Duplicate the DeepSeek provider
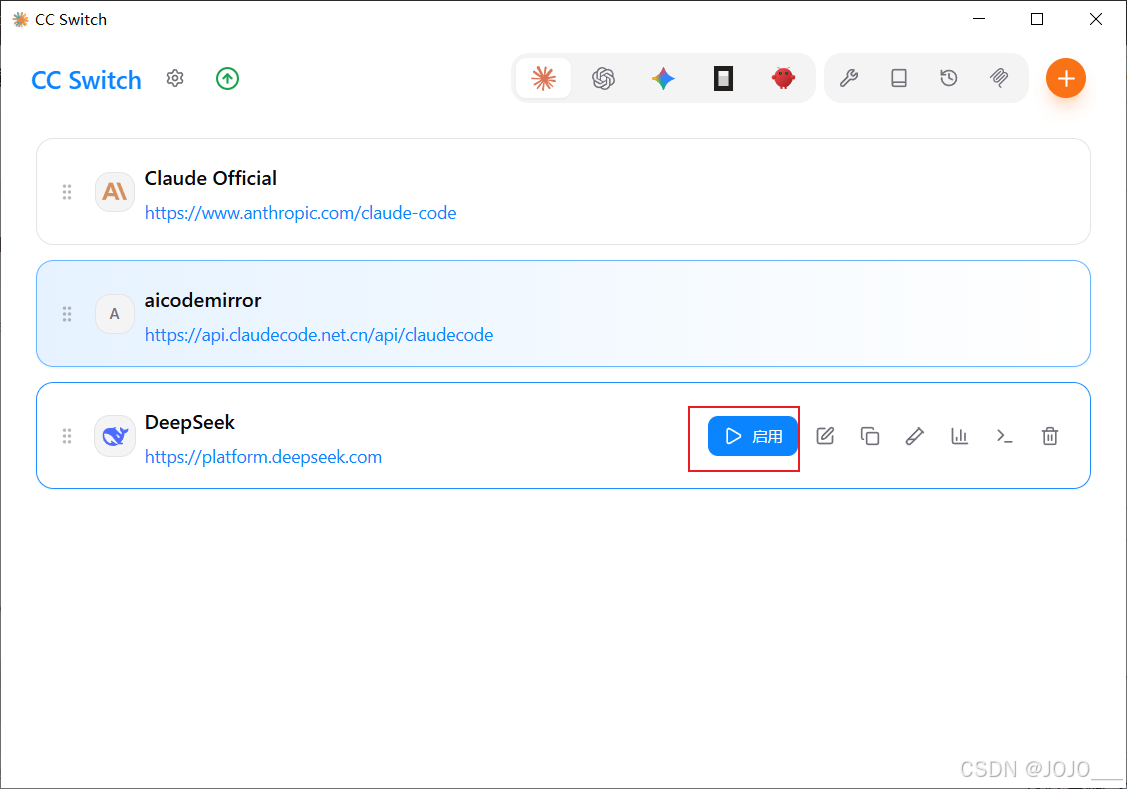This screenshot has height=789, width=1127. tap(870, 436)
